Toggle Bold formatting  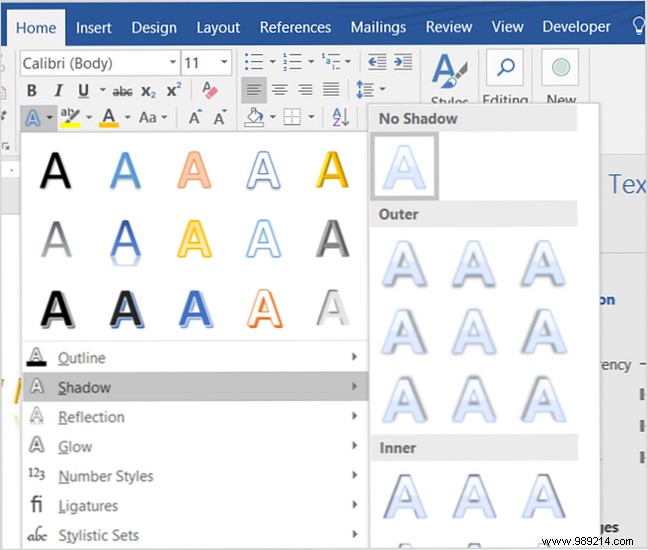pyautogui.click(x=31, y=90)
